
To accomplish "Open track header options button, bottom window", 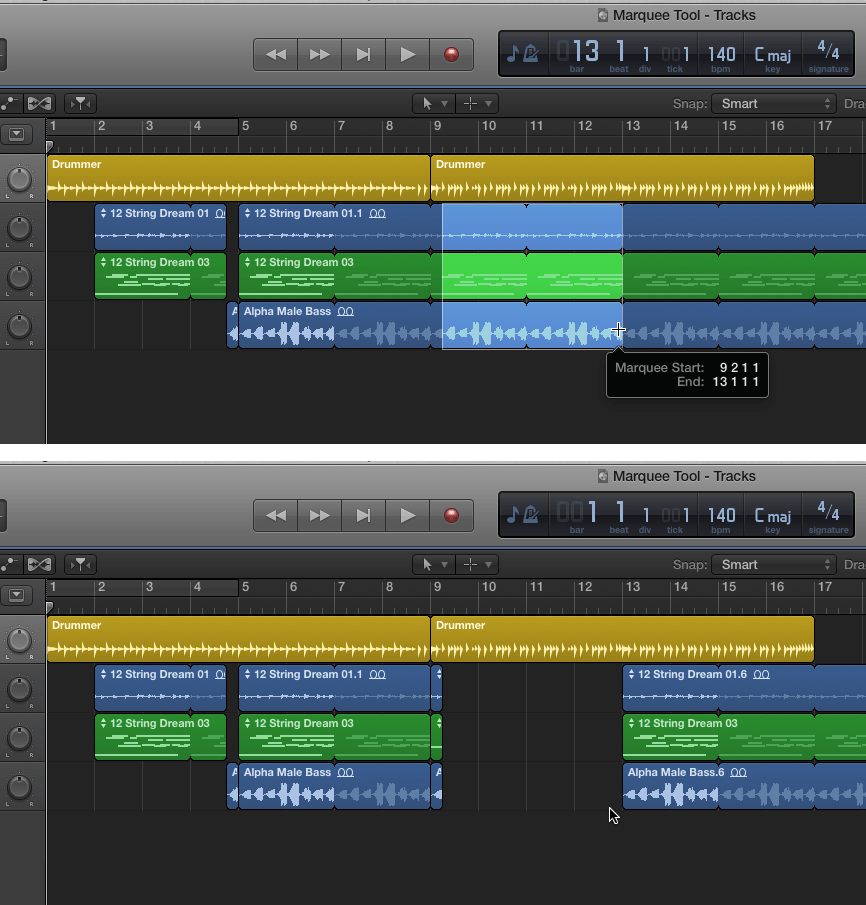I will click(17, 595).
